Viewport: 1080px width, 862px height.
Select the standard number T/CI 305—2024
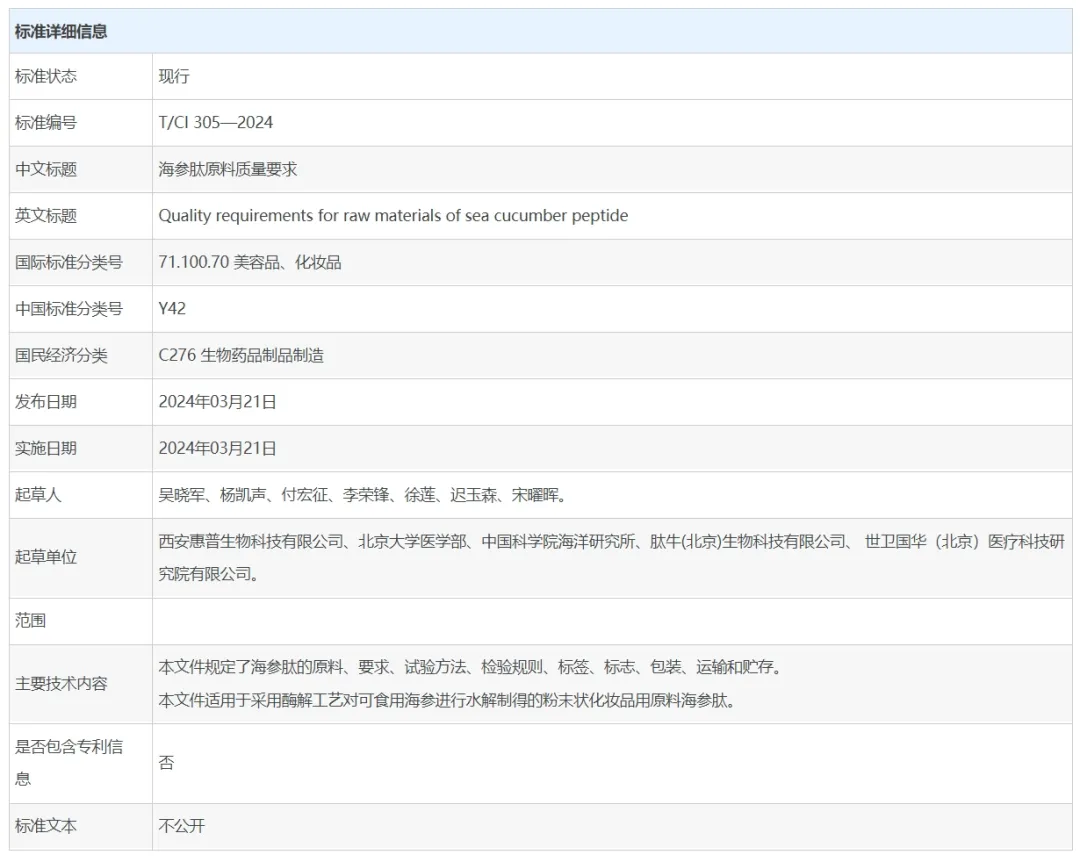coord(215,122)
